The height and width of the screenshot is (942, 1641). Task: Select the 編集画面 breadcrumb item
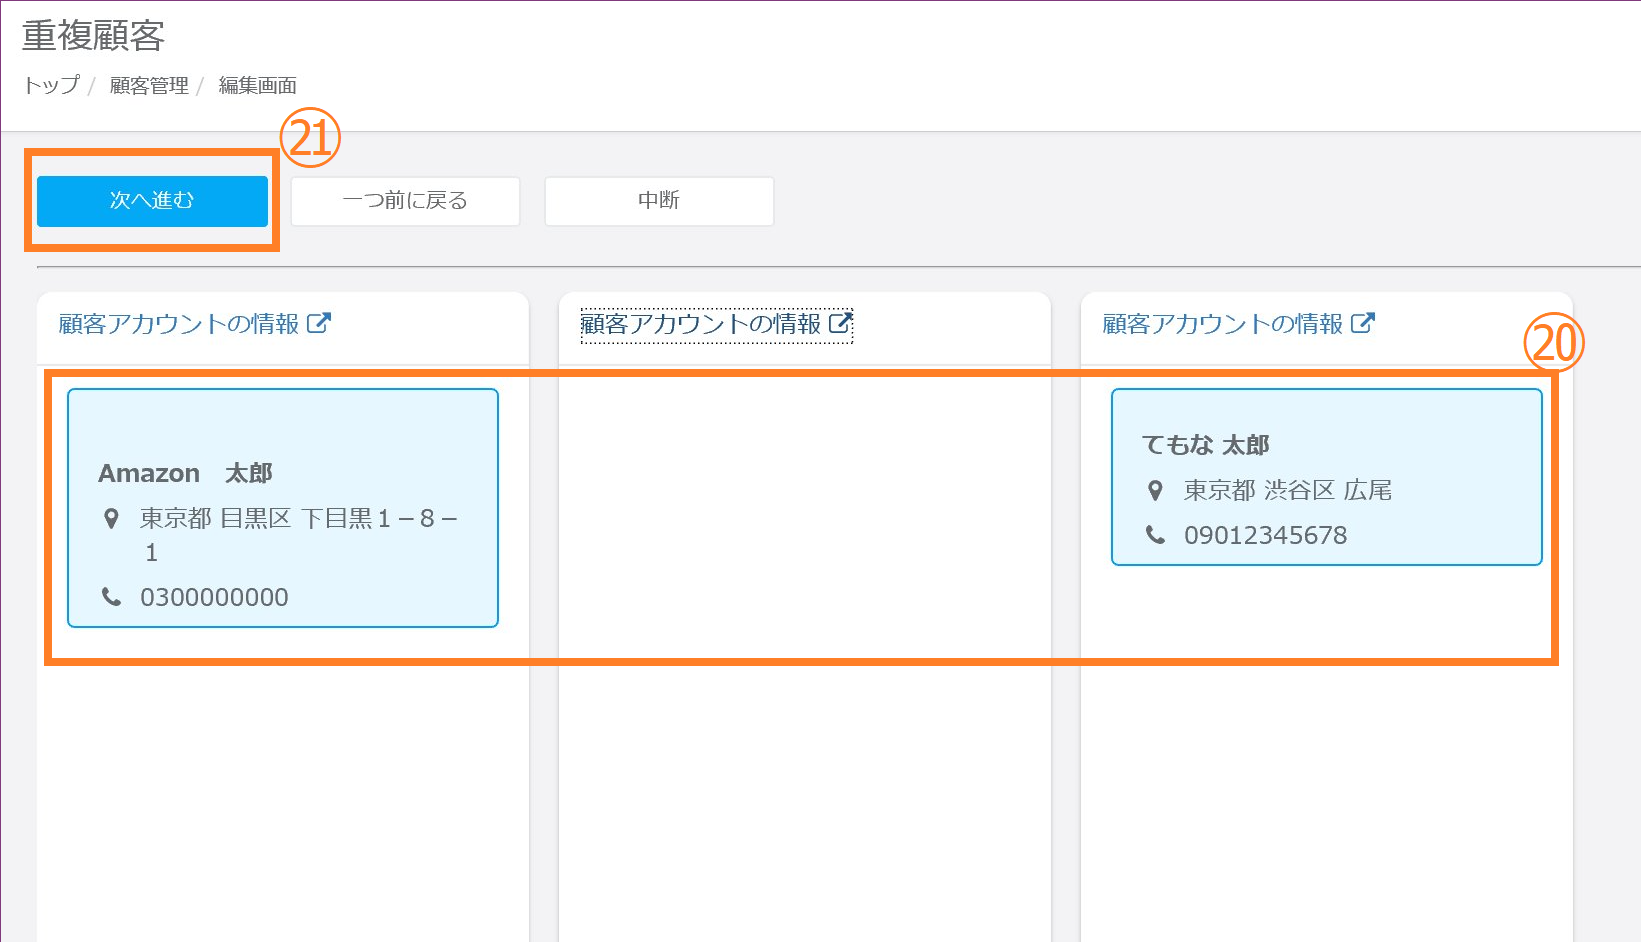257,86
